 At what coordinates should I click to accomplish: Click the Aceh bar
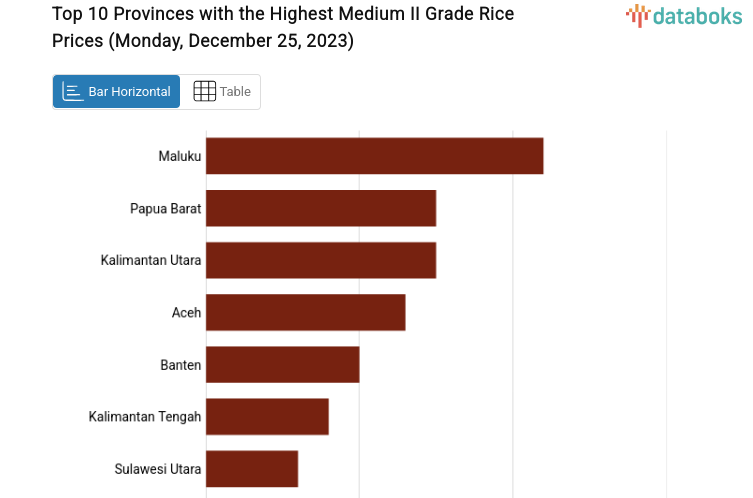(x=305, y=312)
